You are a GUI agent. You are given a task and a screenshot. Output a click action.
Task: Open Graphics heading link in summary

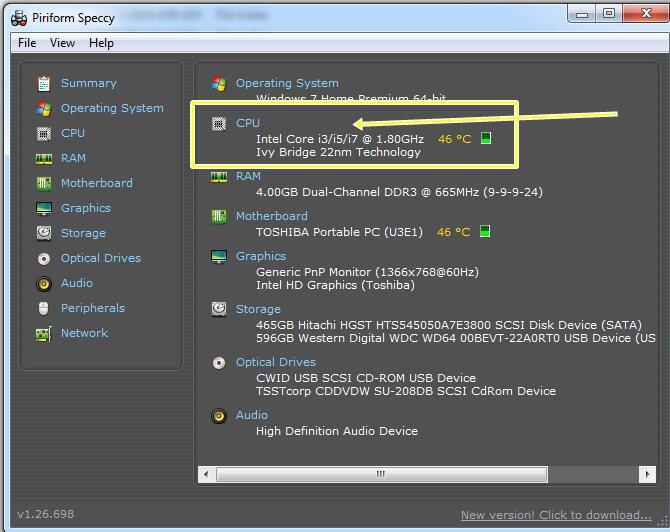tap(261, 256)
